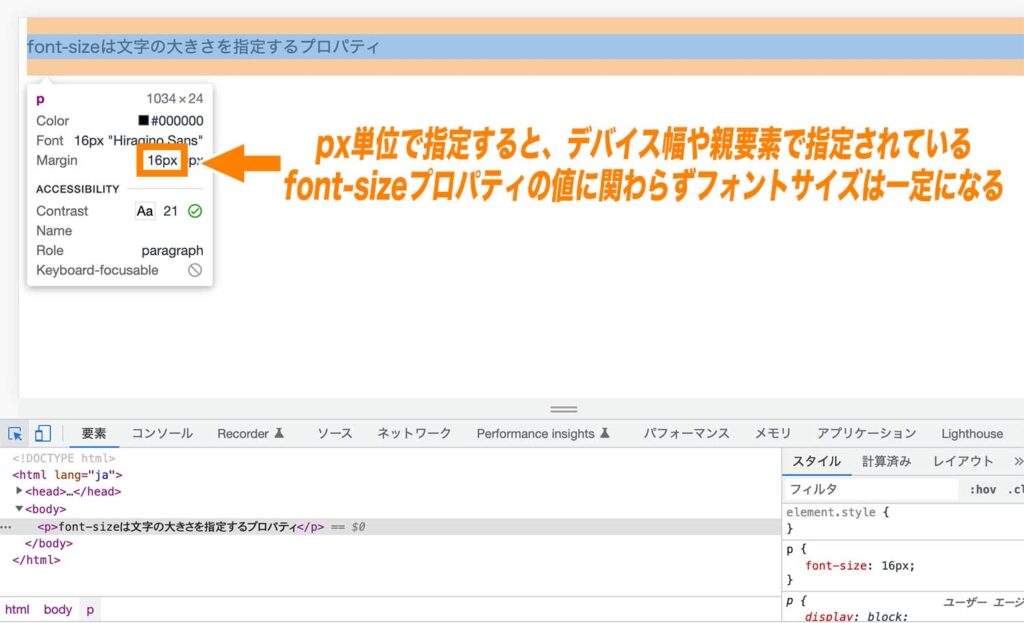Toggle the device toolbar icon
The image size is (1024, 623).
(41, 432)
